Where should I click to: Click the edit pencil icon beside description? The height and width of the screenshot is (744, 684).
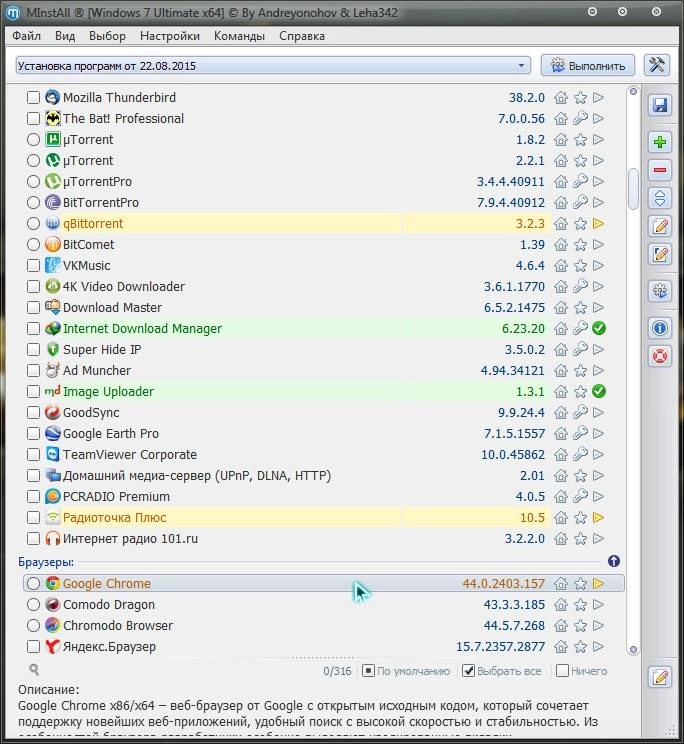660,677
